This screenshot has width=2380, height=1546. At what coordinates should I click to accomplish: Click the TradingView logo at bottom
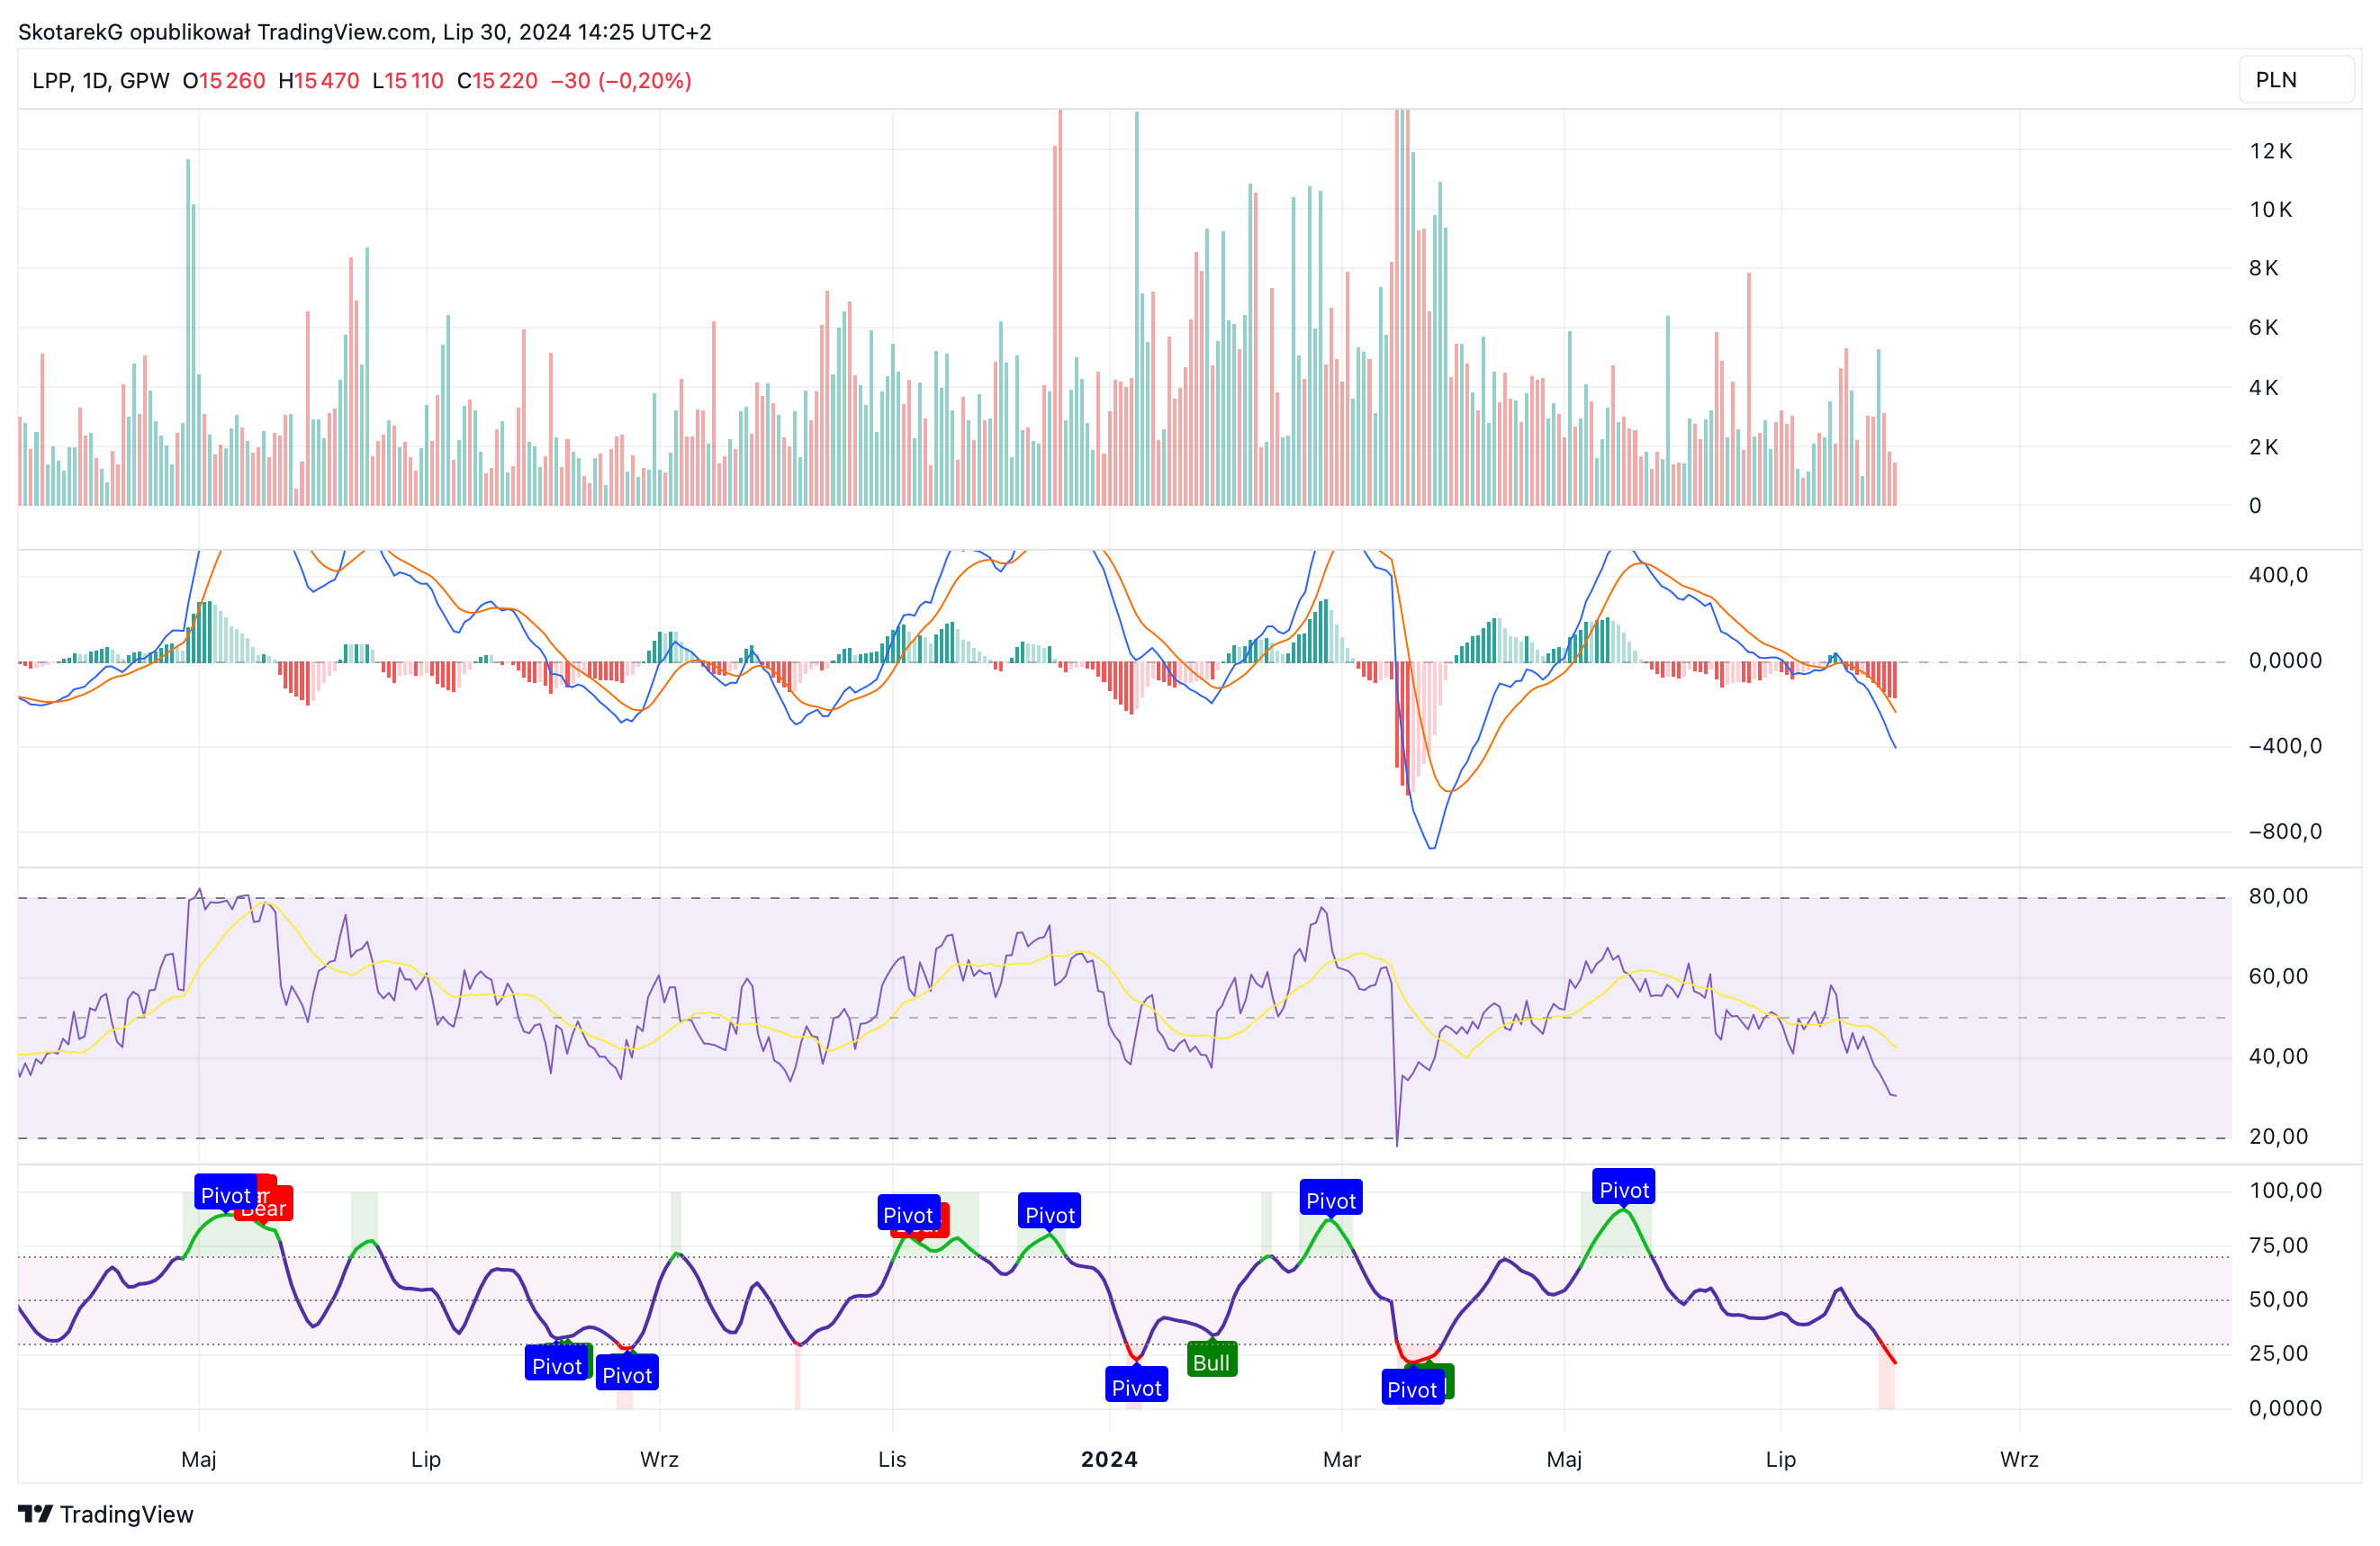click(x=106, y=1514)
